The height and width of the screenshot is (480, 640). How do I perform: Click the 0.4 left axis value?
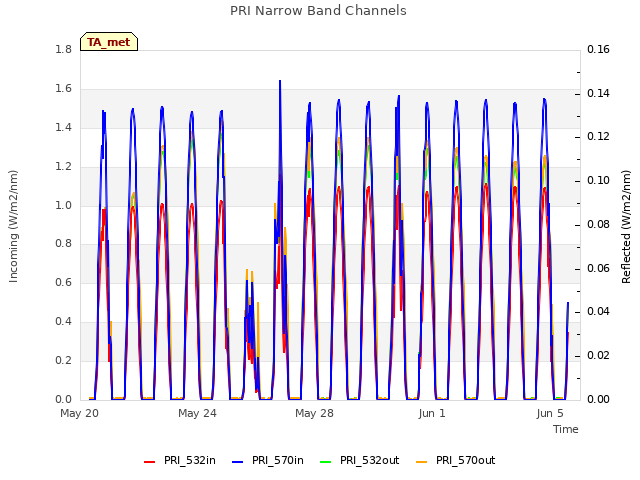coord(63,322)
